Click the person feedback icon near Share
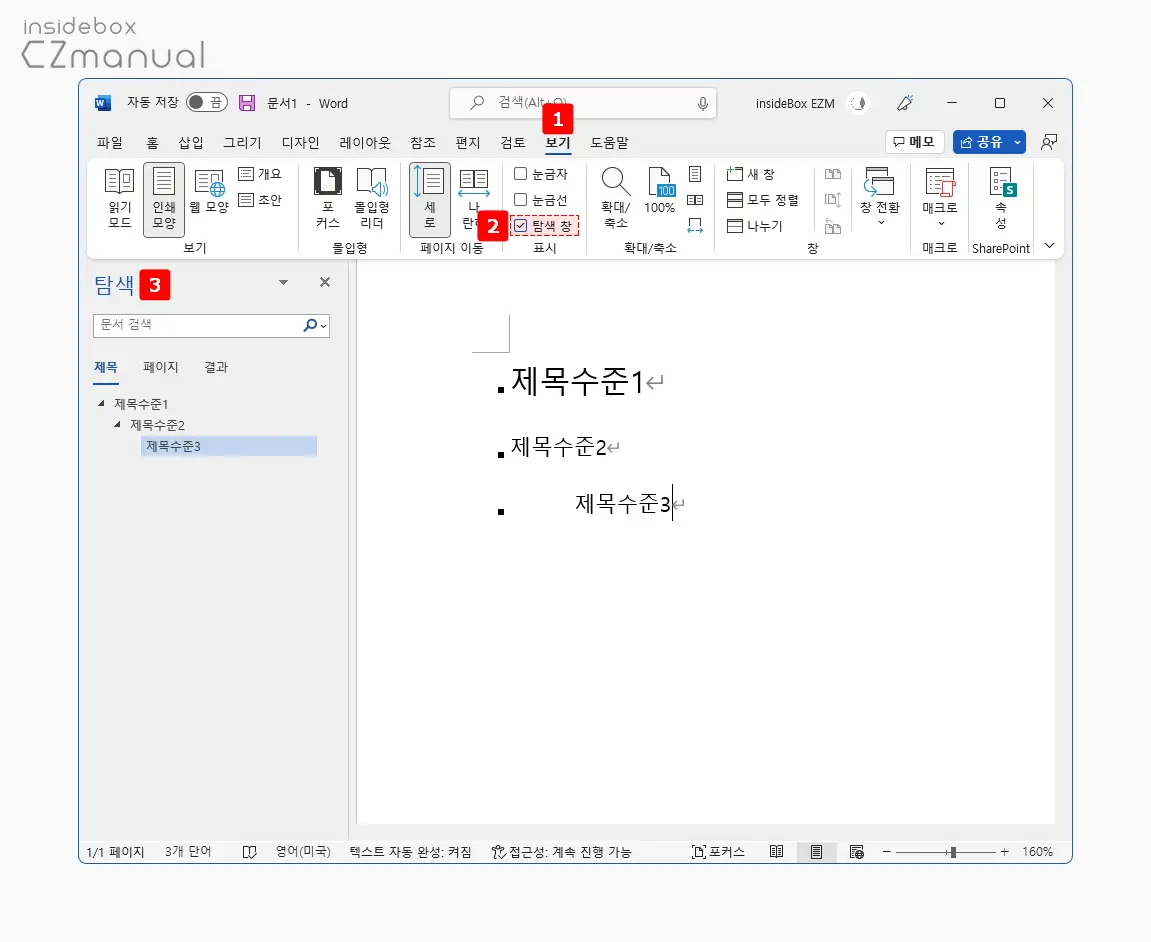This screenshot has width=1151, height=942. [1049, 142]
